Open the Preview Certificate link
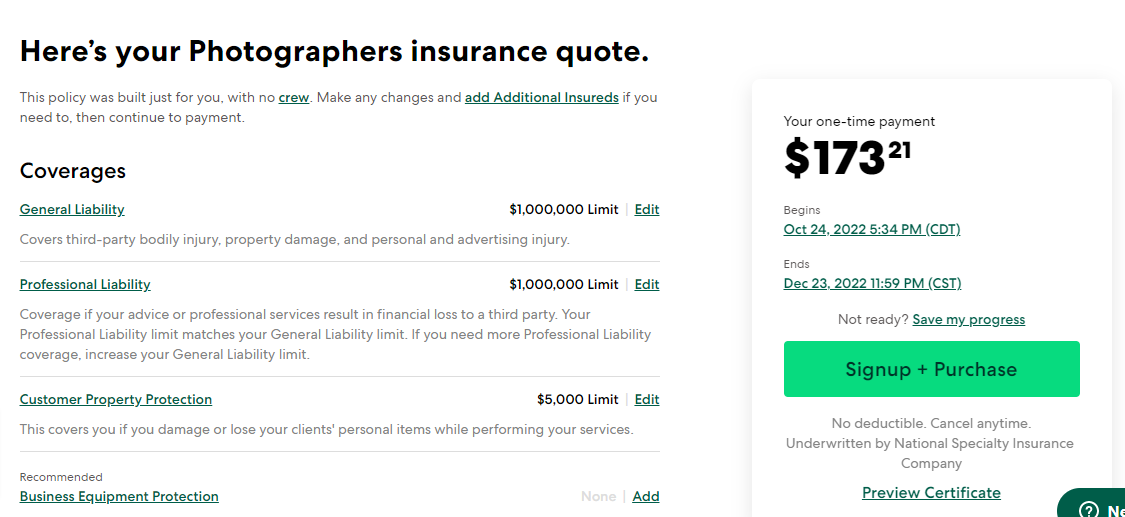Viewport: 1125px width, 517px height. (x=931, y=492)
